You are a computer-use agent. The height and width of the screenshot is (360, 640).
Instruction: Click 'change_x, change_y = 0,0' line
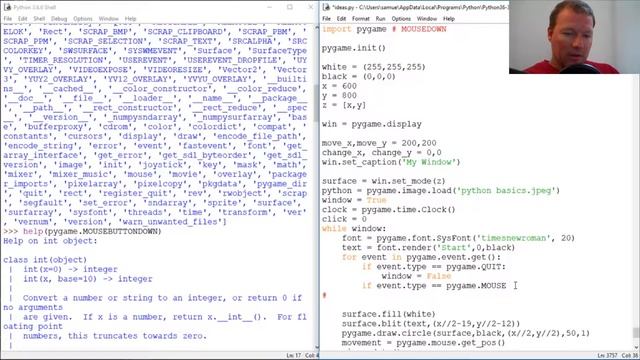(x=381, y=153)
